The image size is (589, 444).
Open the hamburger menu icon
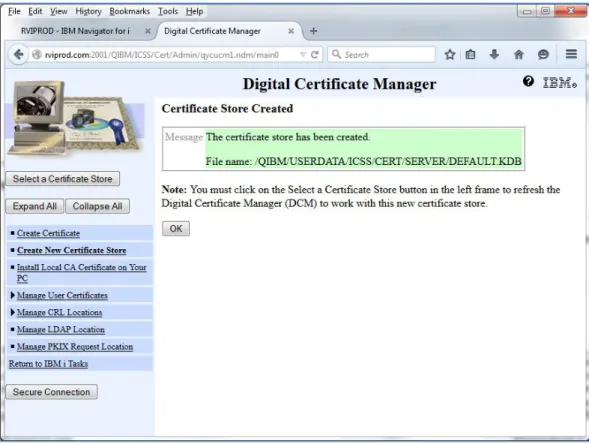click(x=571, y=54)
